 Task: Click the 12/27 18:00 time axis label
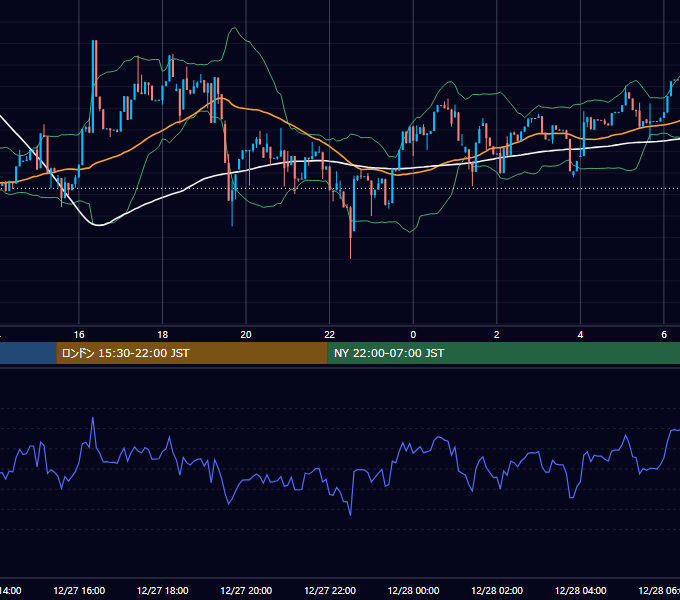tap(163, 590)
